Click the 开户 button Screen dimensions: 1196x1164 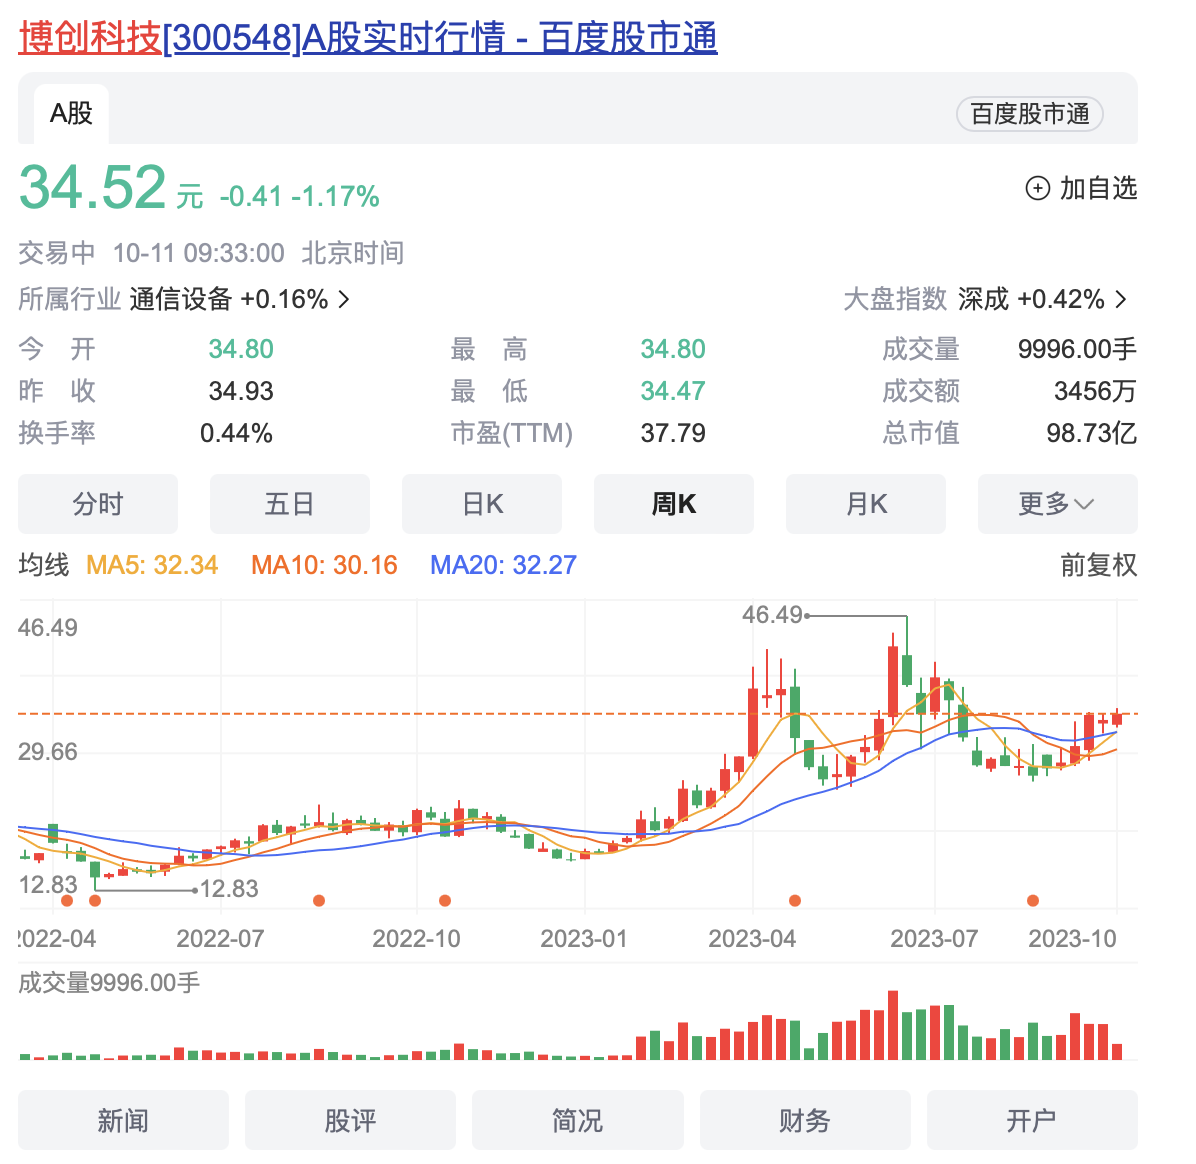coord(1032,1120)
